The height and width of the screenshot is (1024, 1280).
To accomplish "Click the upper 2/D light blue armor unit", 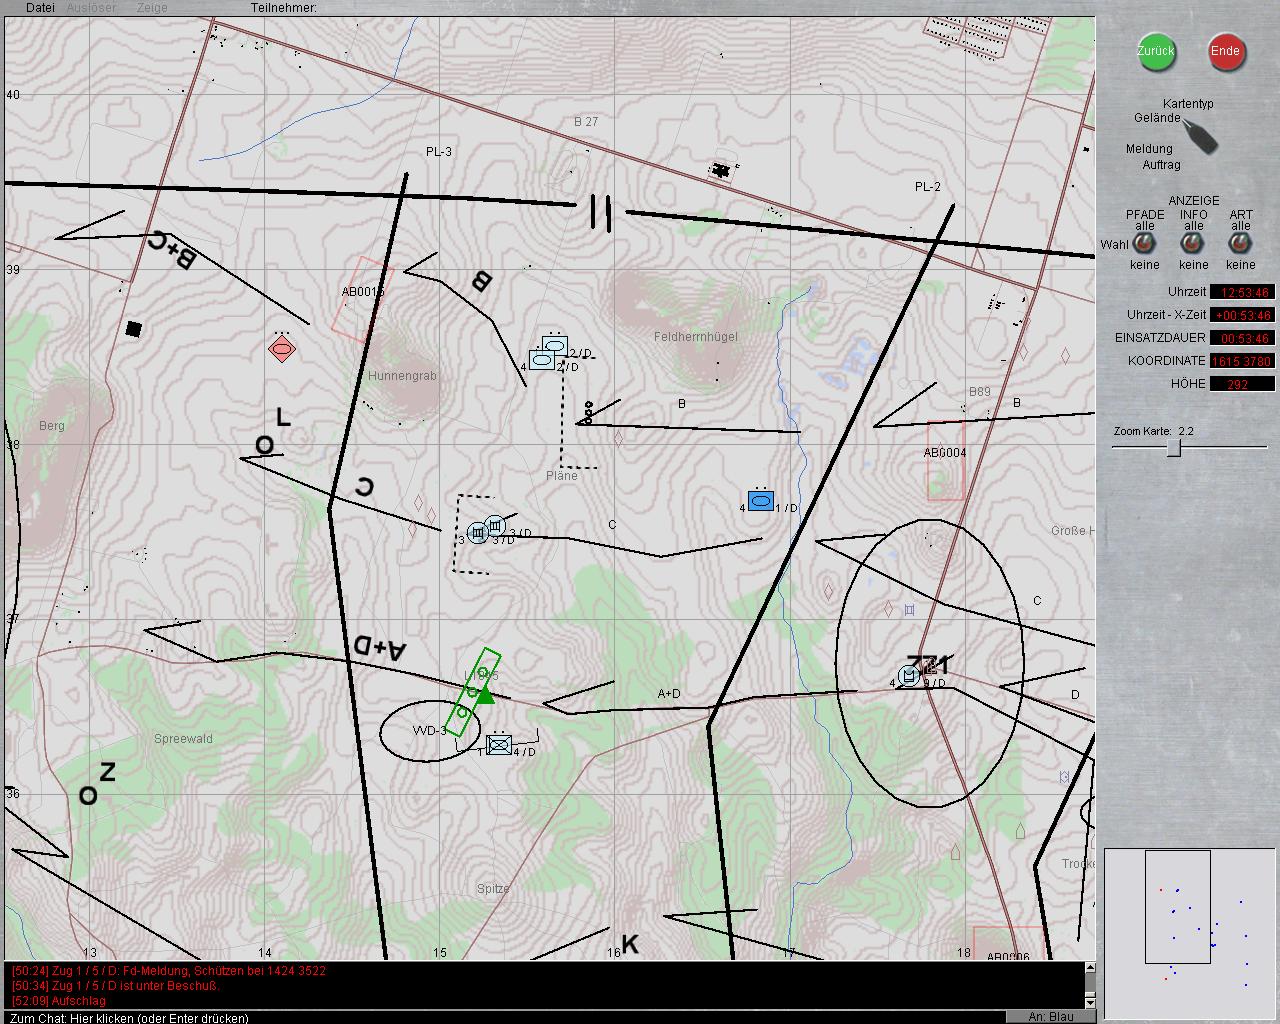I will point(555,346).
